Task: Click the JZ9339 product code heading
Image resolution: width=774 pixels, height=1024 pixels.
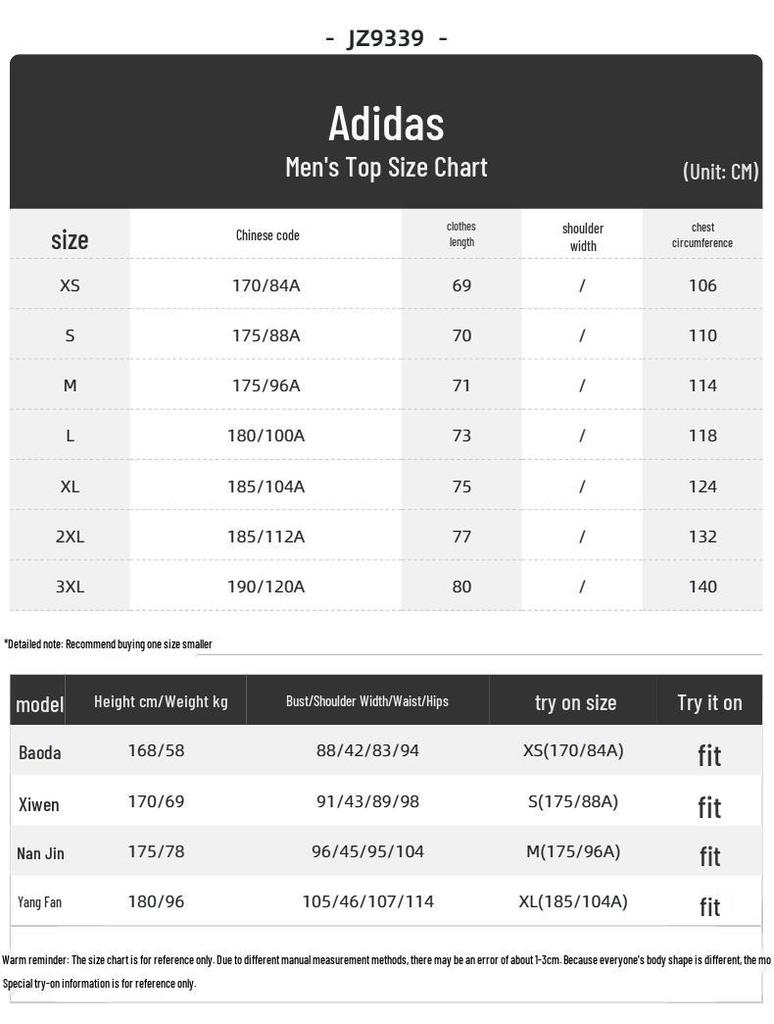Action: tap(386, 39)
